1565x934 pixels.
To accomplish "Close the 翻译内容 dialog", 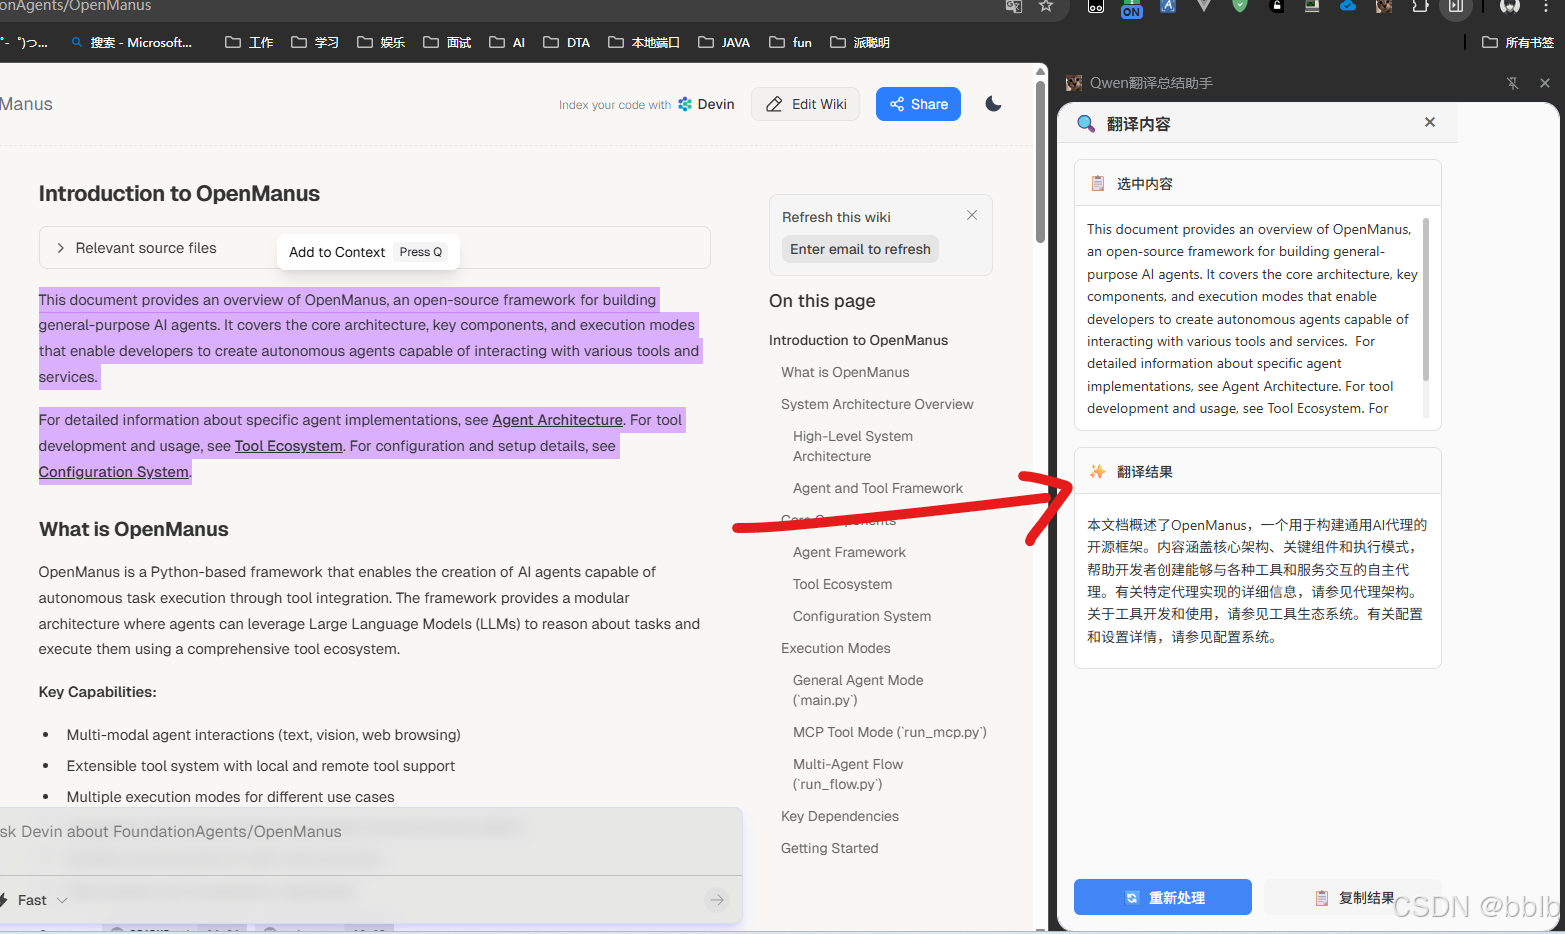I will coord(1430,122).
